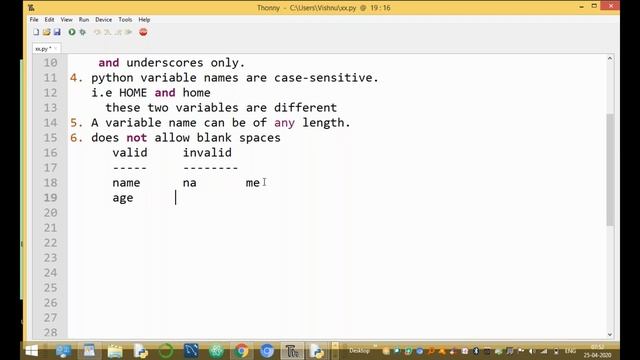The image size is (640, 360).
Task: Click the Desktop toolbar label in the taskbar
Action: tap(359, 351)
